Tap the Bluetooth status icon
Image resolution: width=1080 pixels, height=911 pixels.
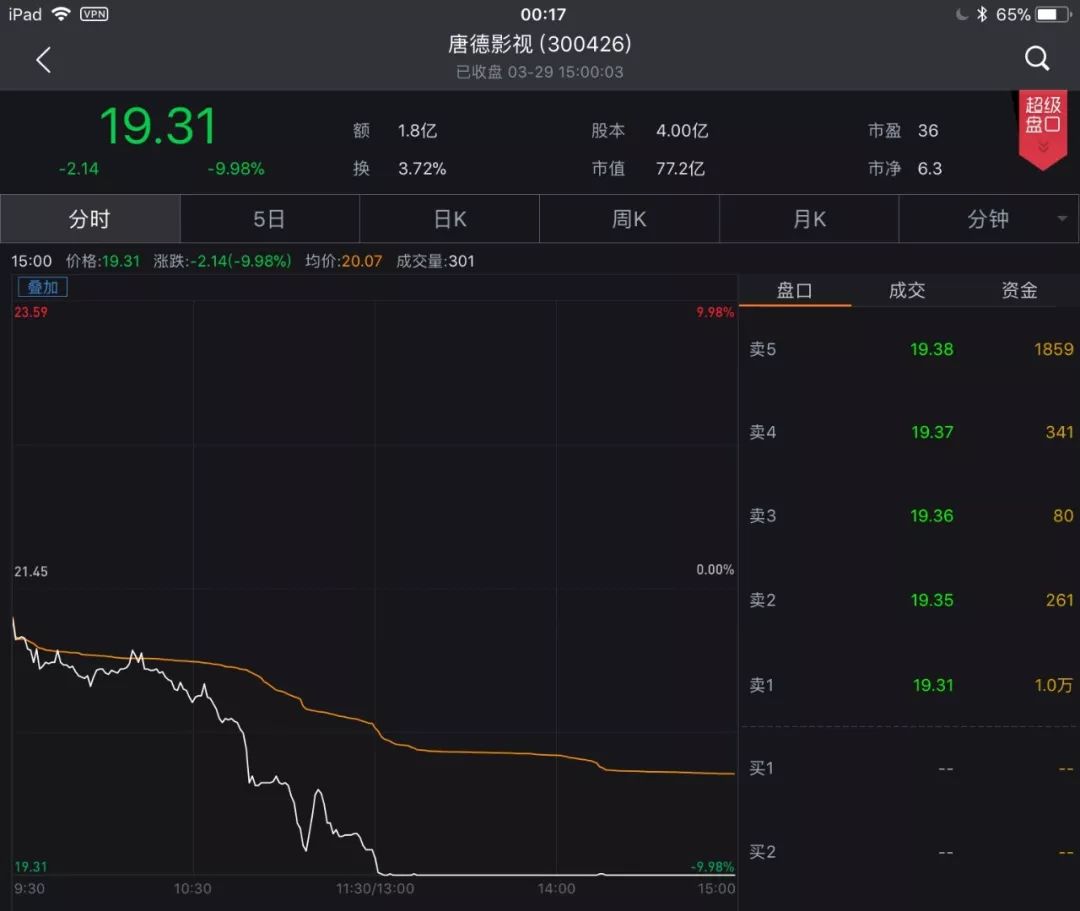click(982, 14)
